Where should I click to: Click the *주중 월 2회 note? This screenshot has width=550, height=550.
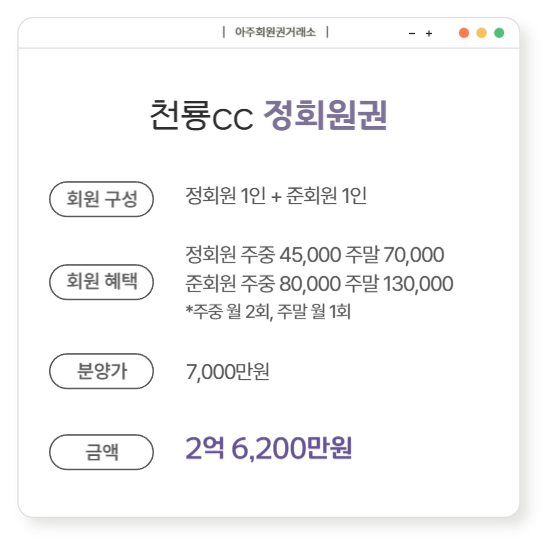point(268,311)
